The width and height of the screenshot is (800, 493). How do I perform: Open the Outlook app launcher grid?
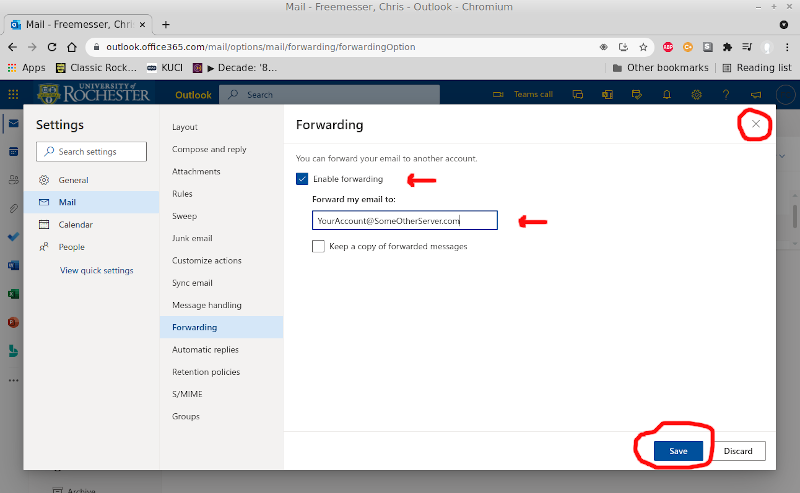13,94
